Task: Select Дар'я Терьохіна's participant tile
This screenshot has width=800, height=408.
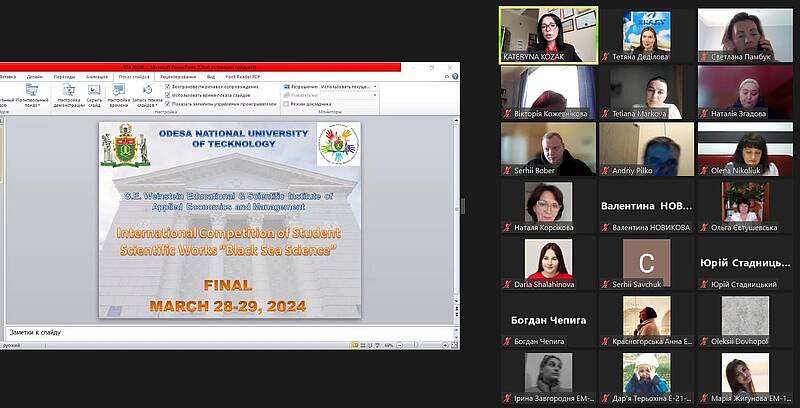Action: coord(646,376)
